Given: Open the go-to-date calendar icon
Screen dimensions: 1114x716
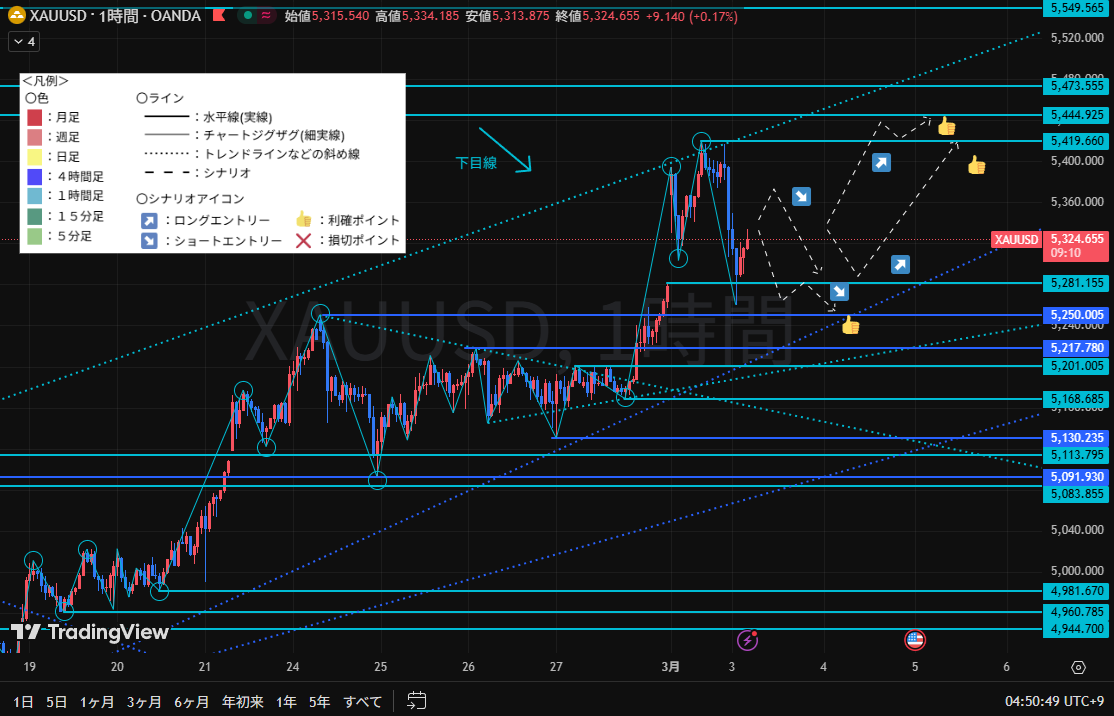Looking at the screenshot, I should (x=417, y=701).
